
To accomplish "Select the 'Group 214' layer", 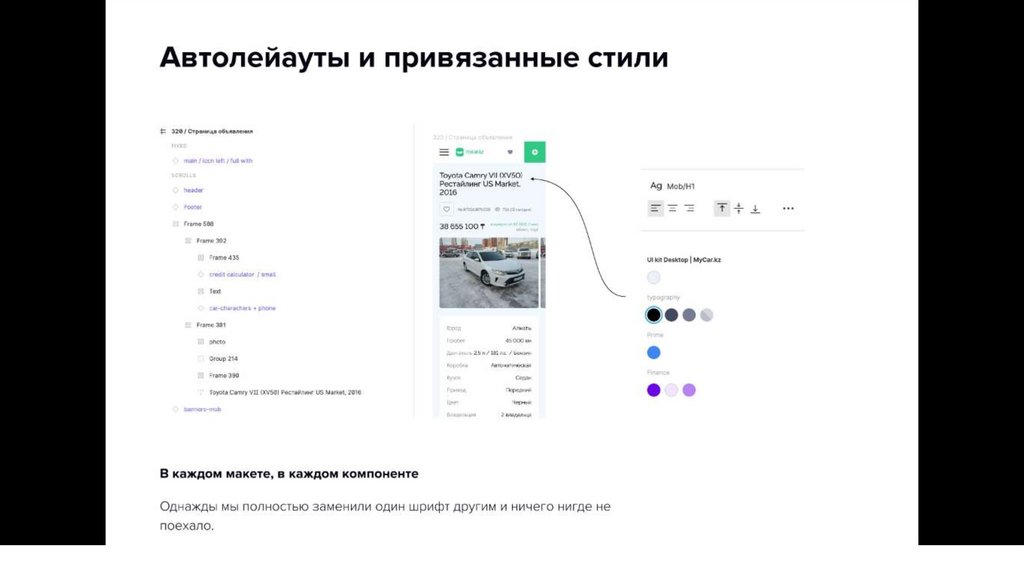I will coord(223,359).
